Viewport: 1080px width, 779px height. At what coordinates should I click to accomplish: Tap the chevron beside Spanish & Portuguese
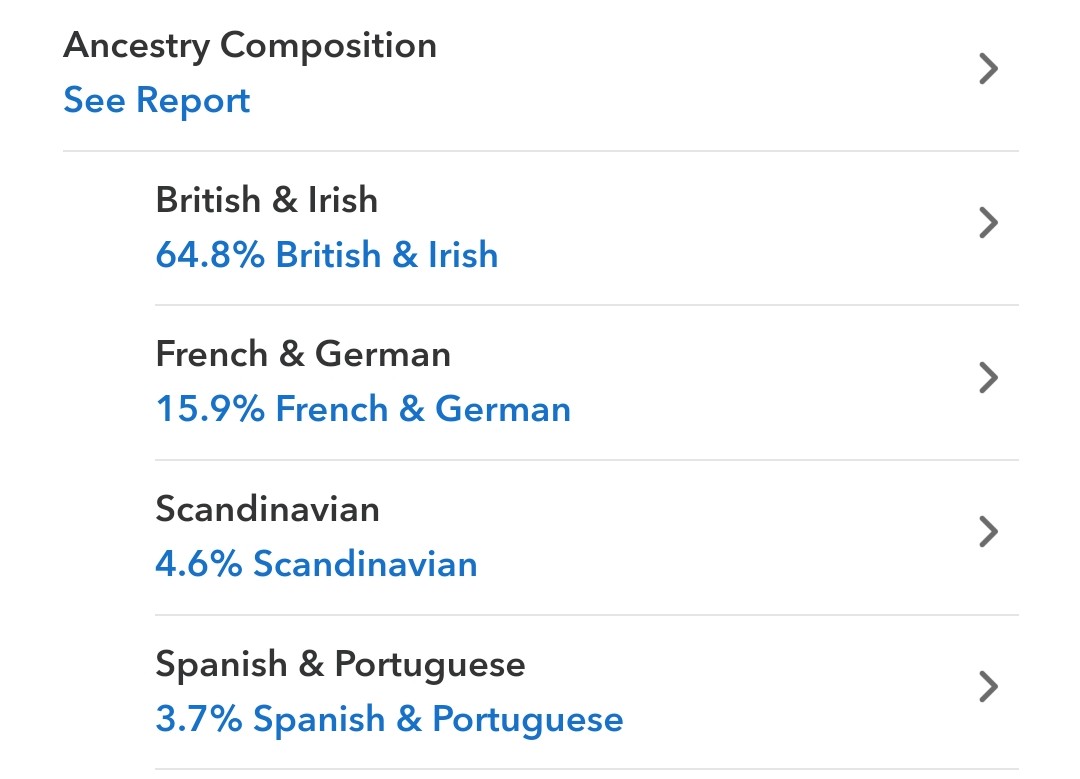(988, 687)
